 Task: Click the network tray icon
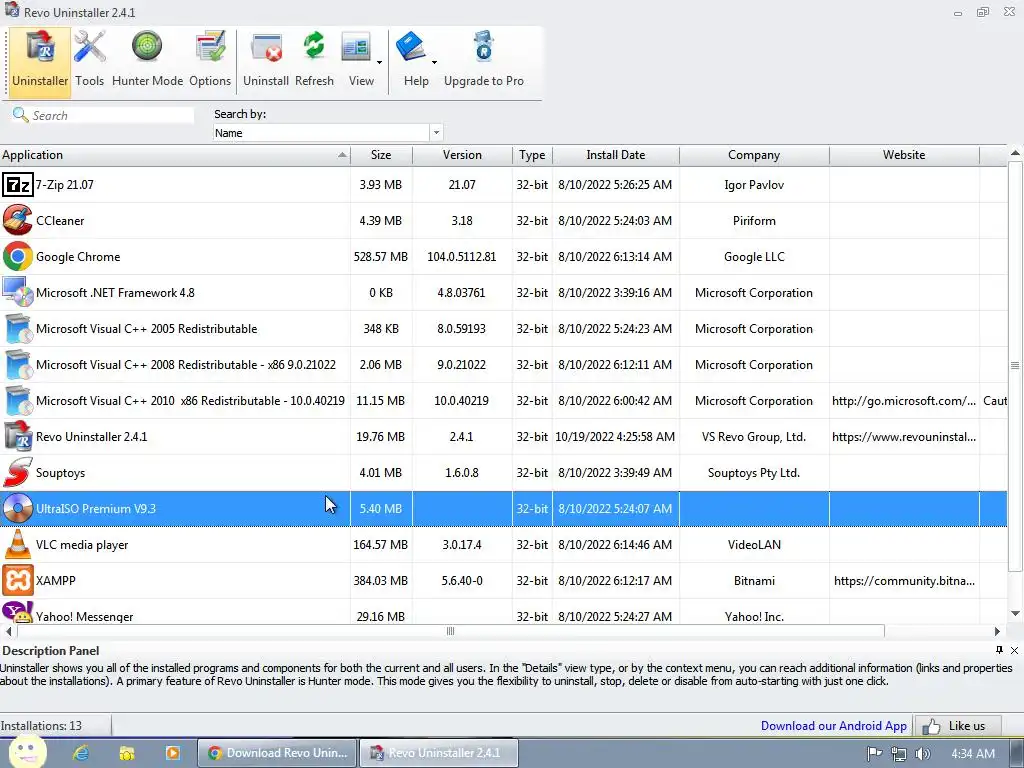[899, 754]
